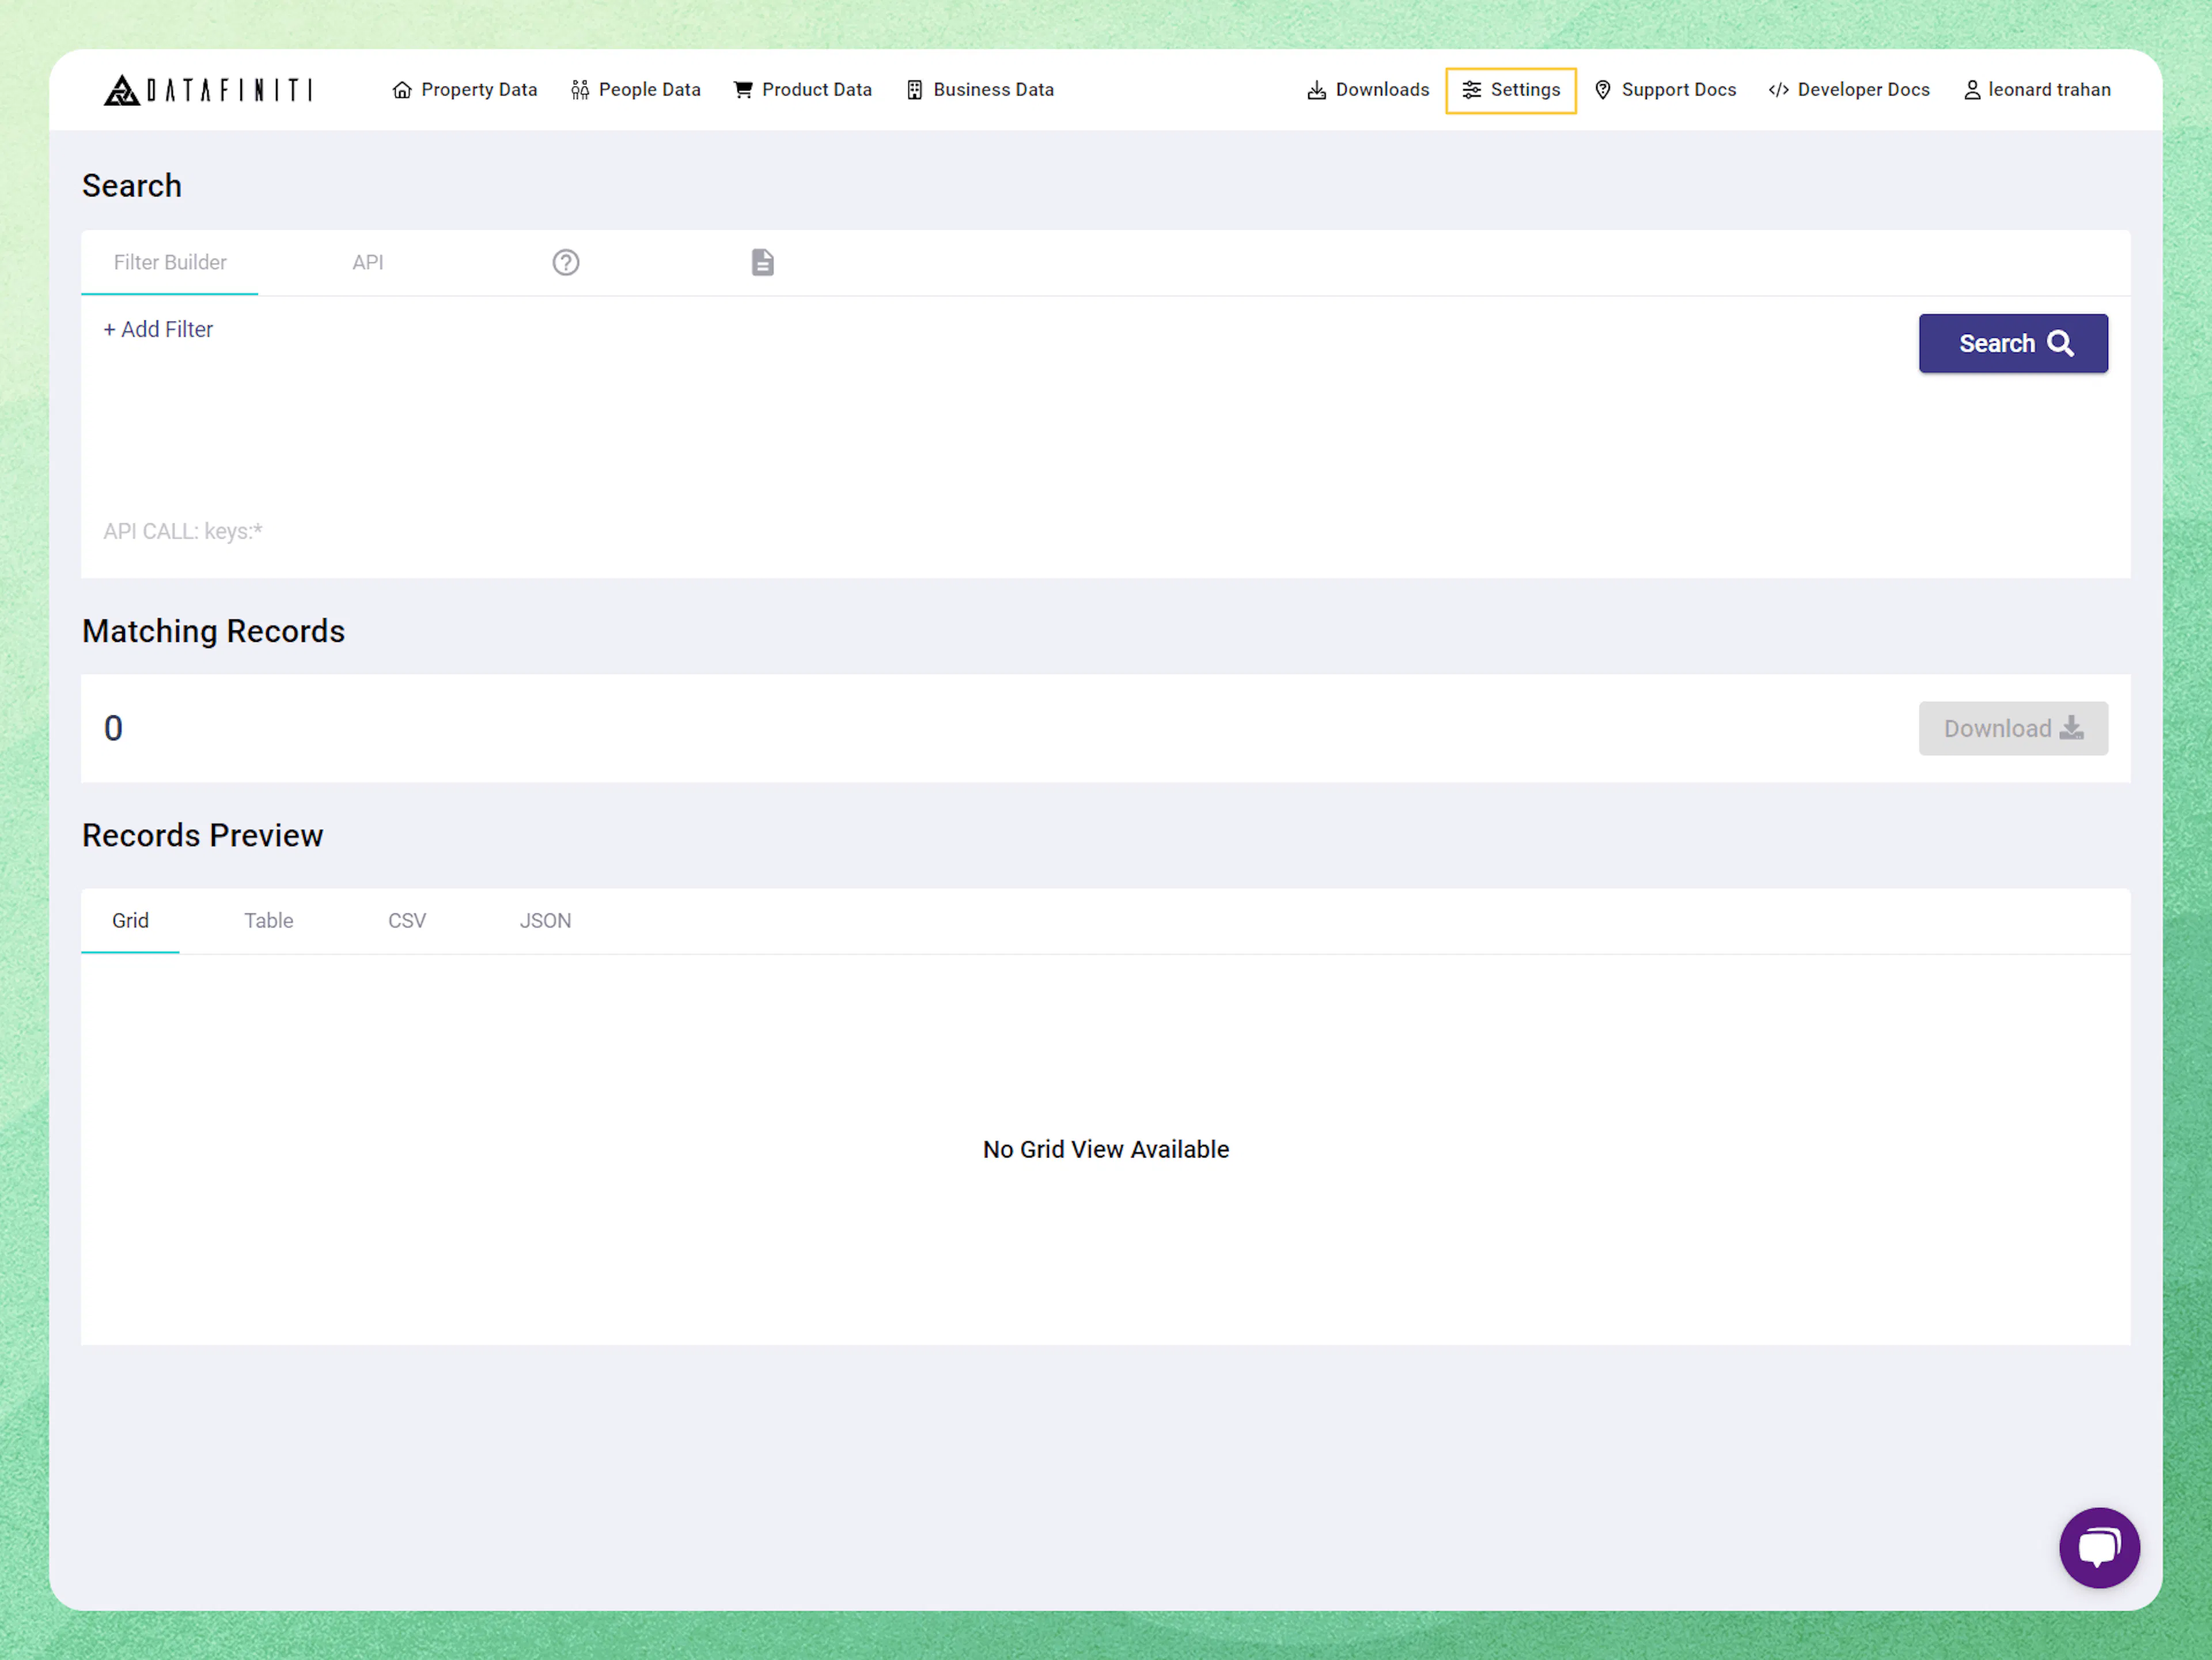Run the query with the Search button
Viewport: 2212px width, 1660px height.
point(2013,343)
